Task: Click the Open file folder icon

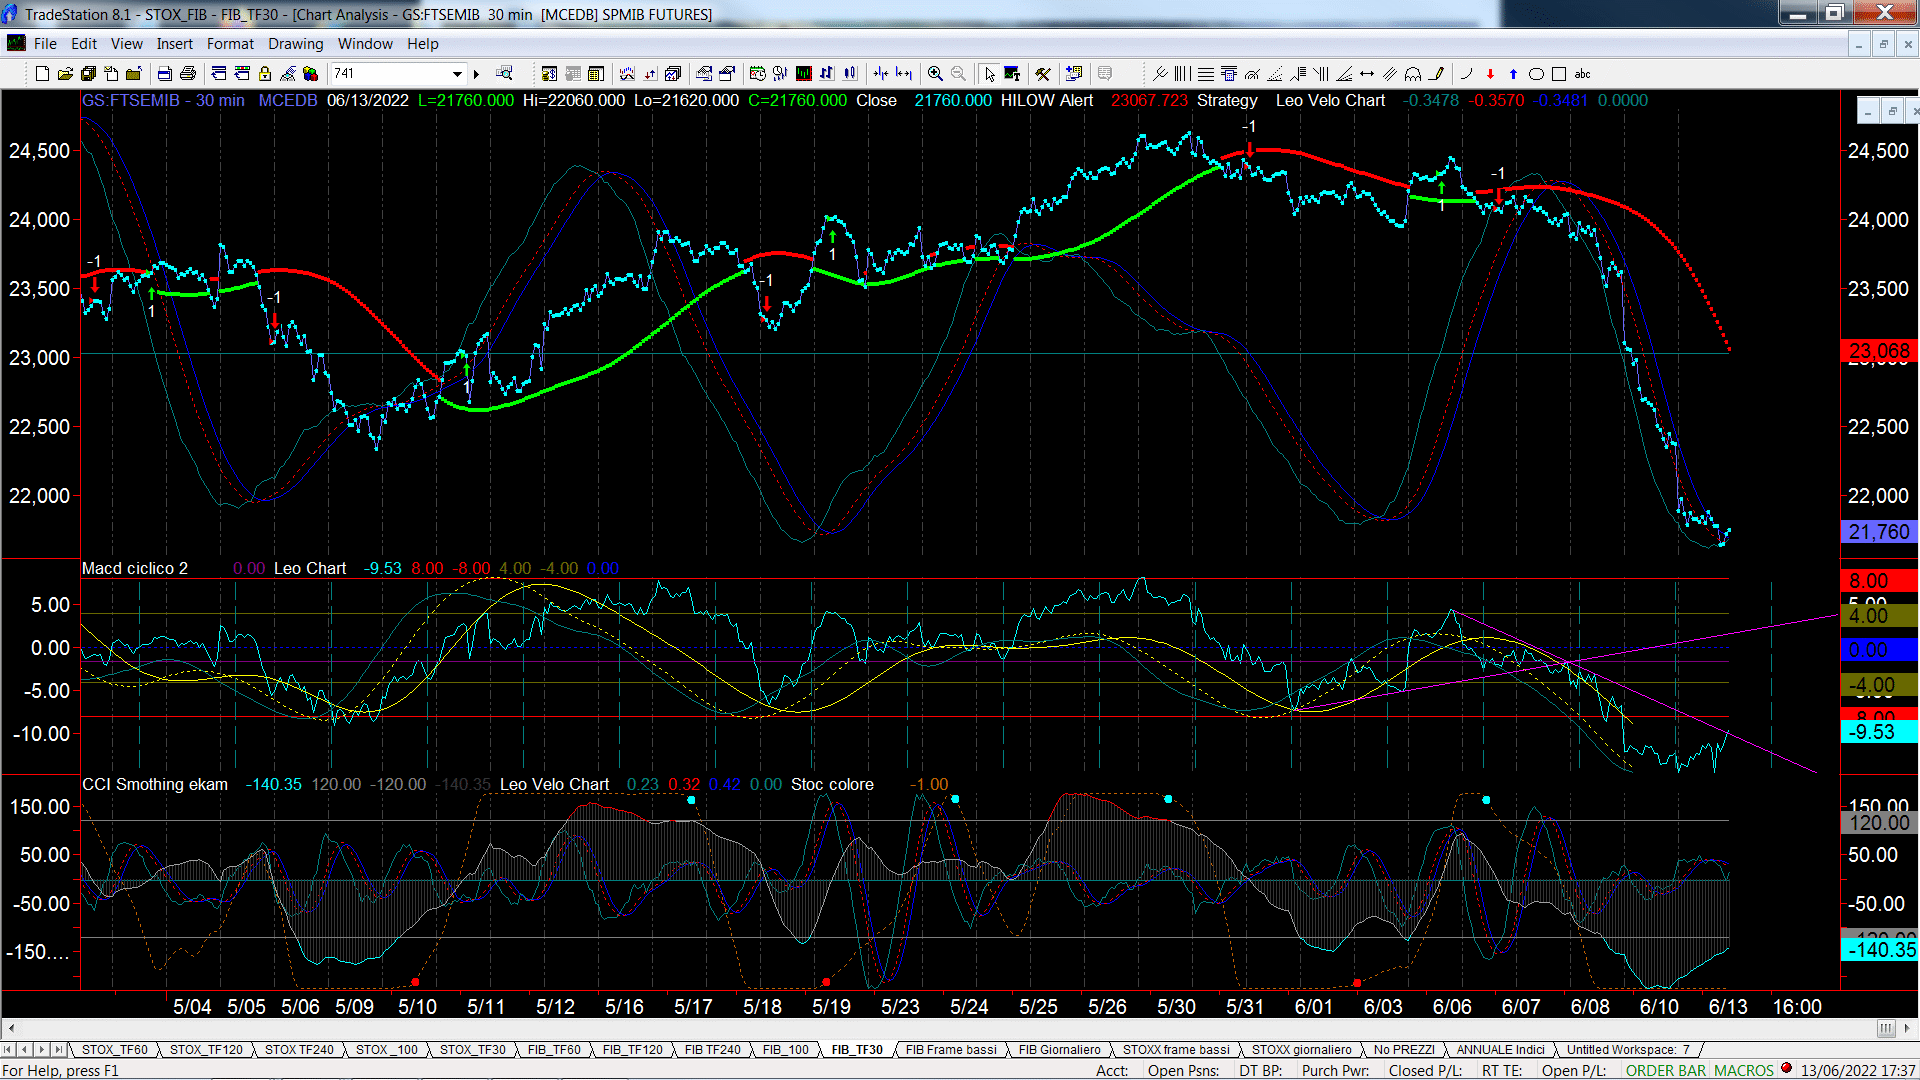Action: [65, 73]
